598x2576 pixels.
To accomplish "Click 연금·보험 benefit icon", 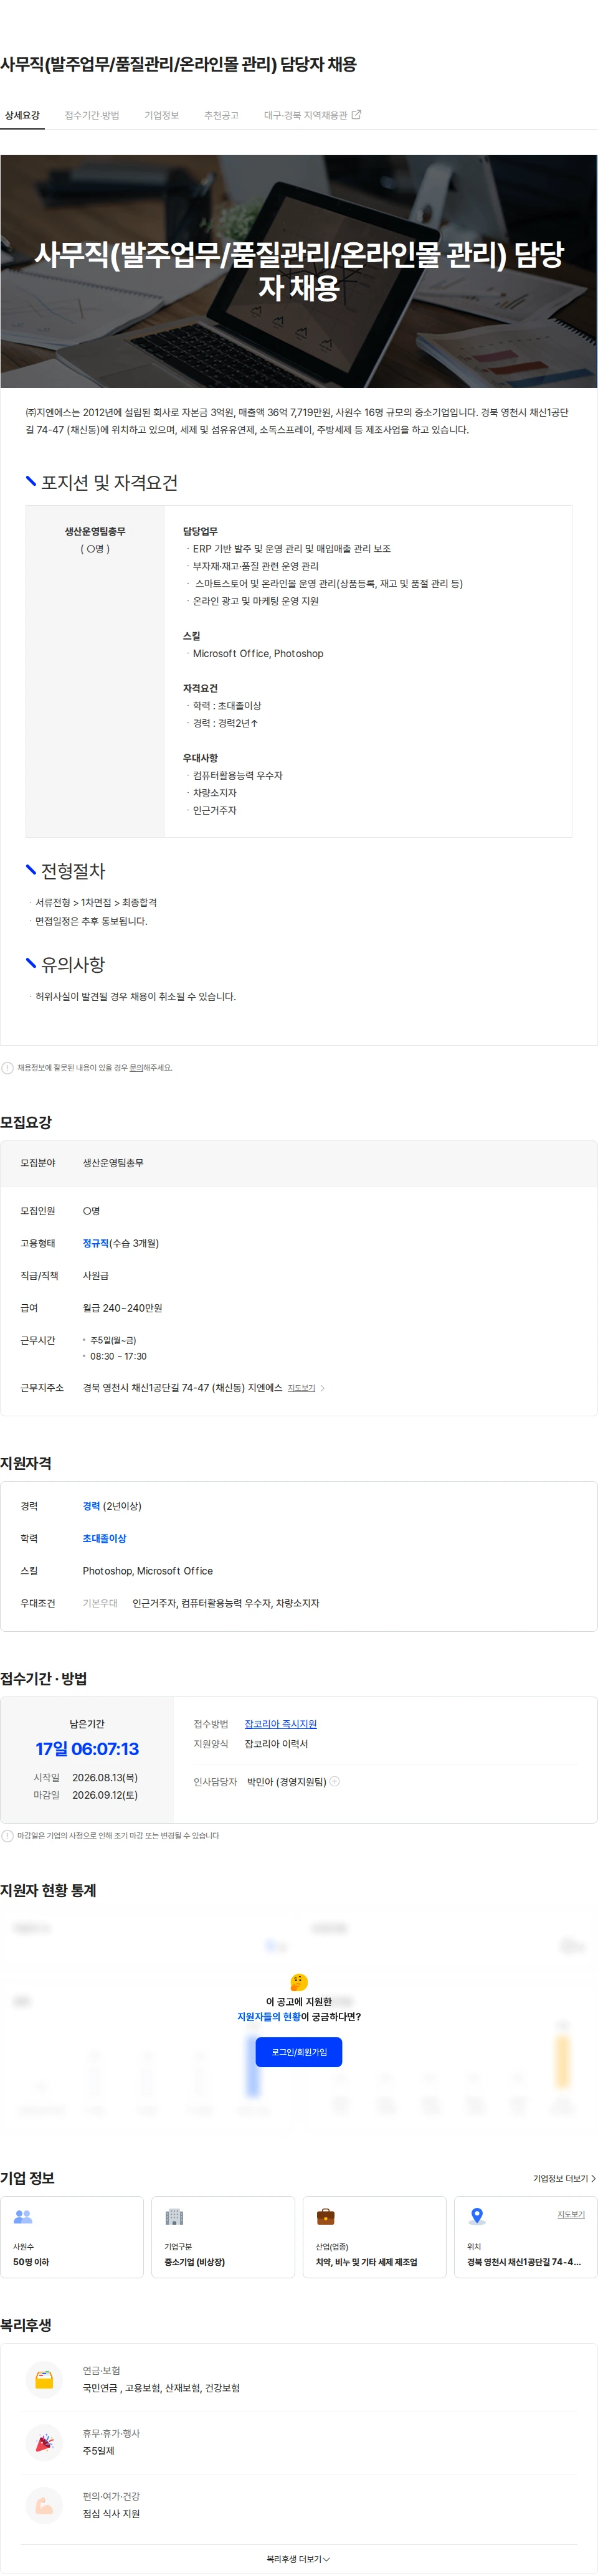I will (44, 2380).
